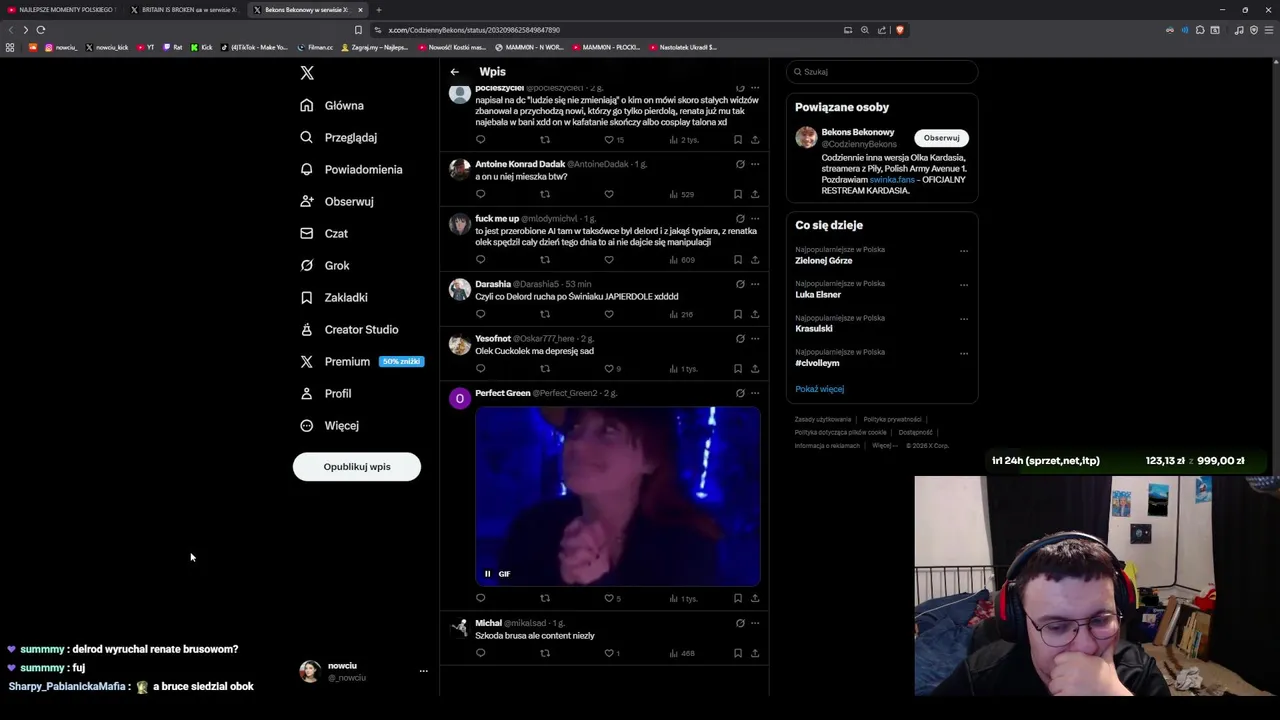Like fuck me up's post
Screen dimensions: 1280x720
pos(608,260)
